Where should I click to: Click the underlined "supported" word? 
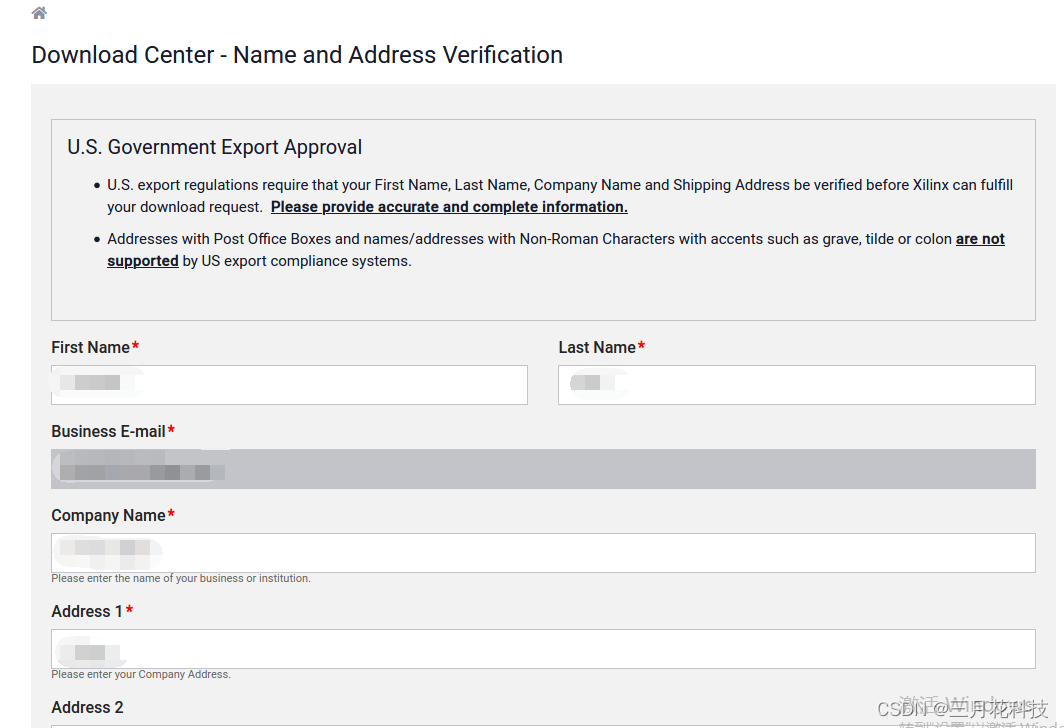[x=143, y=261]
